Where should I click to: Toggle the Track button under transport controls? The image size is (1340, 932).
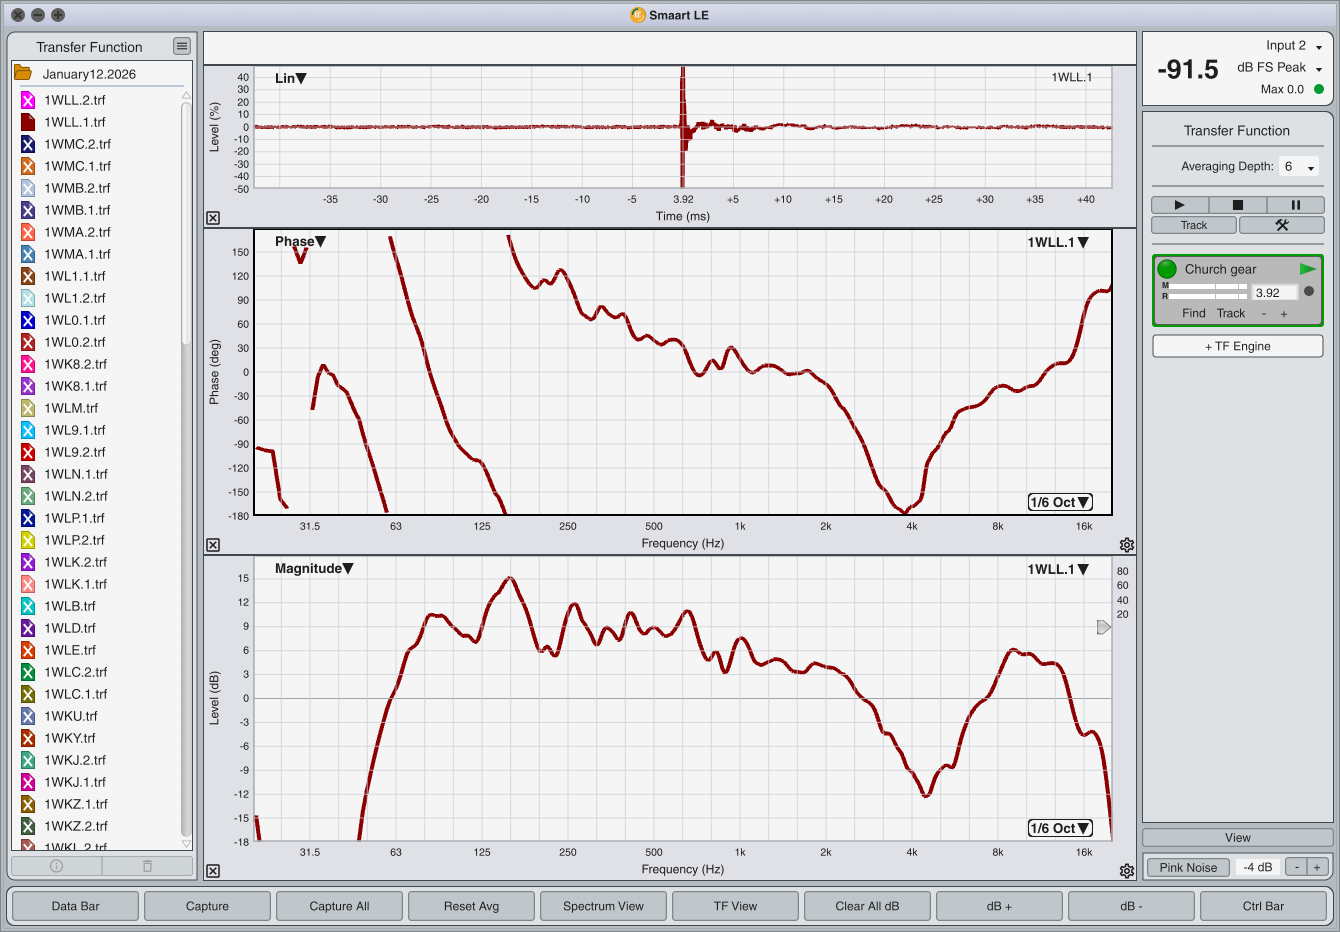[1194, 225]
